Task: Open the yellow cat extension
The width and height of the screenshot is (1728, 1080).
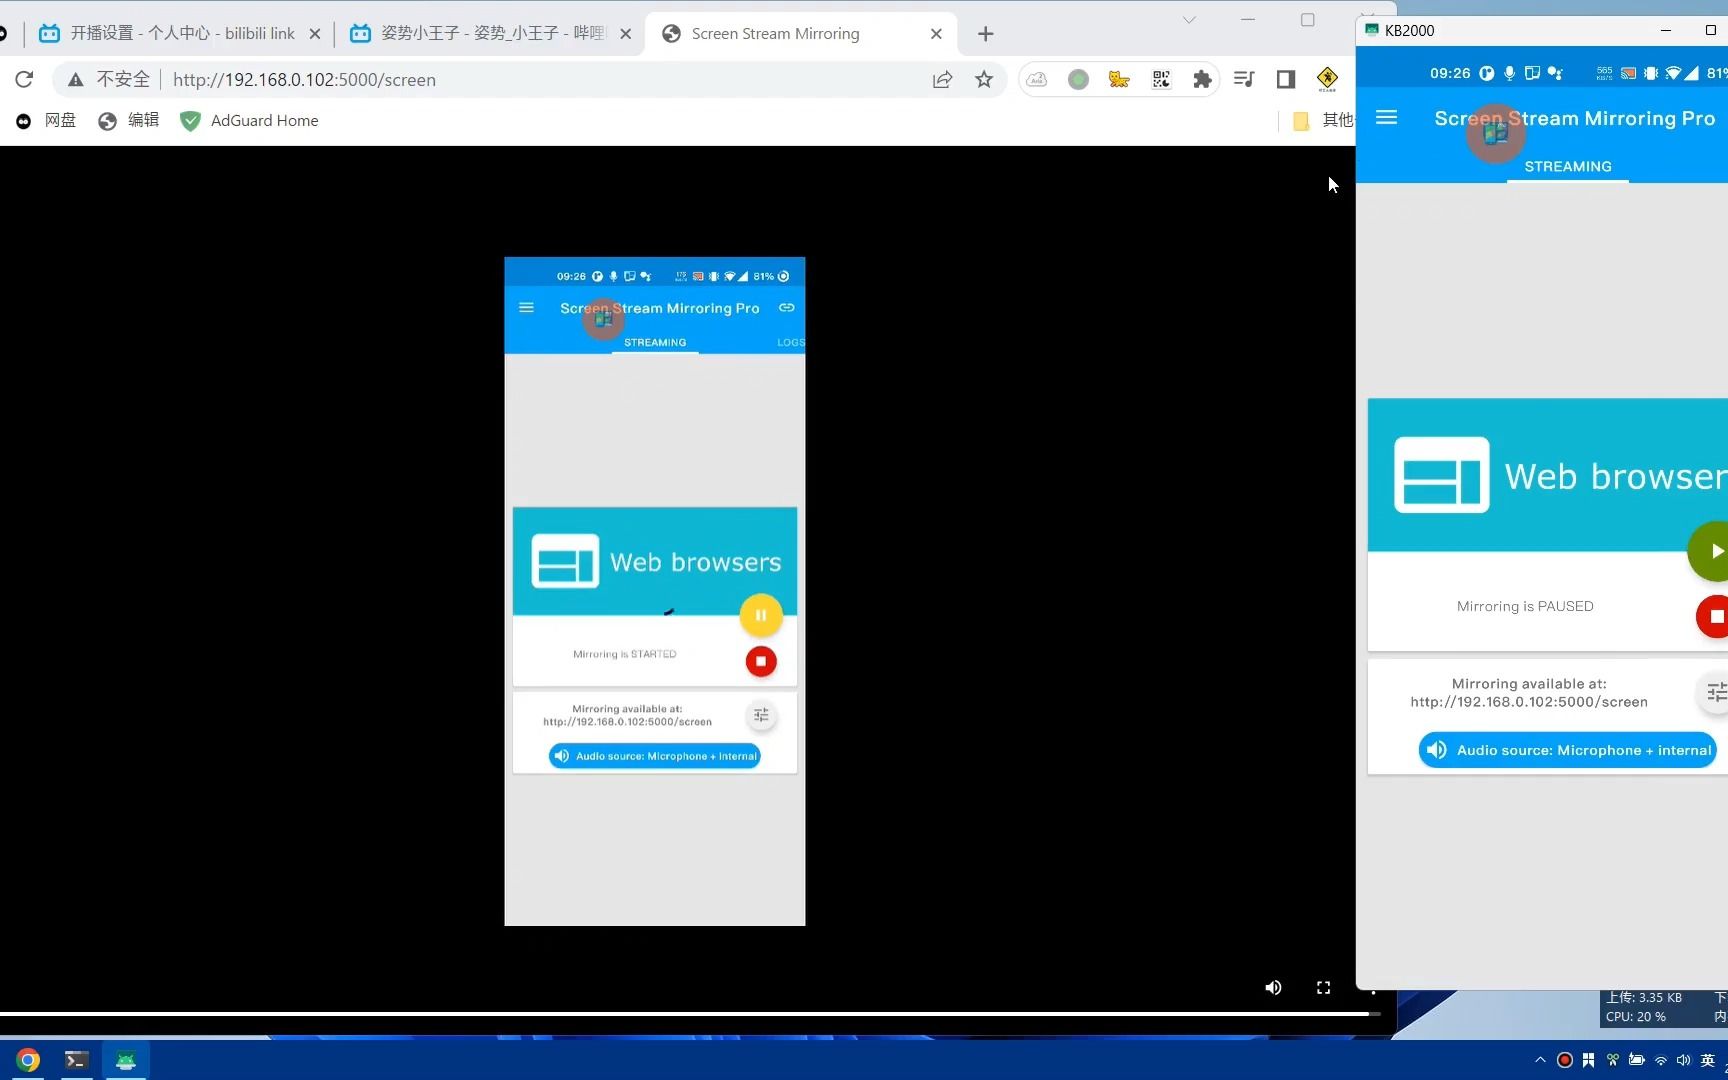Action: pyautogui.click(x=1119, y=80)
